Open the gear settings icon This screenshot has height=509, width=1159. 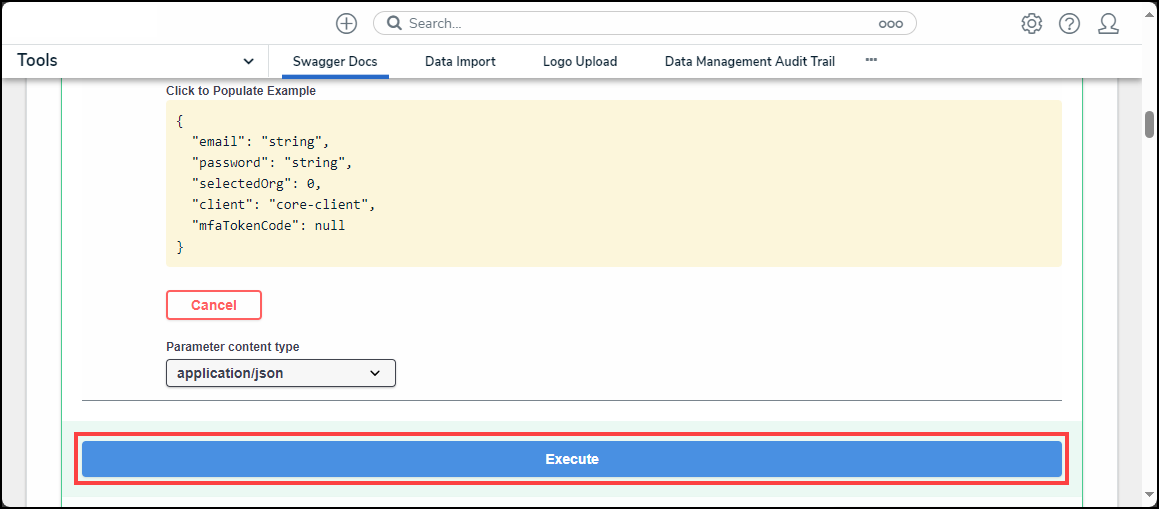1031,24
